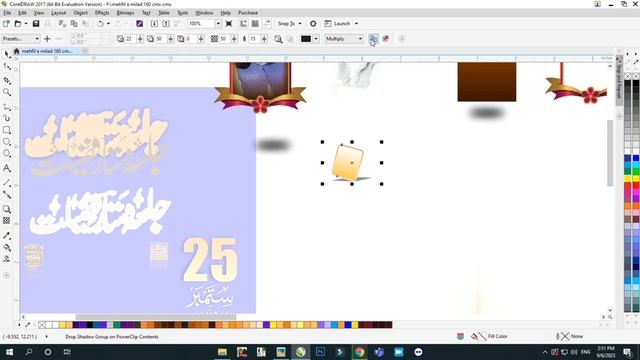Select the black shadow color swatch
Viewport: 640px width, 360px height.
[x=306, y=39]
